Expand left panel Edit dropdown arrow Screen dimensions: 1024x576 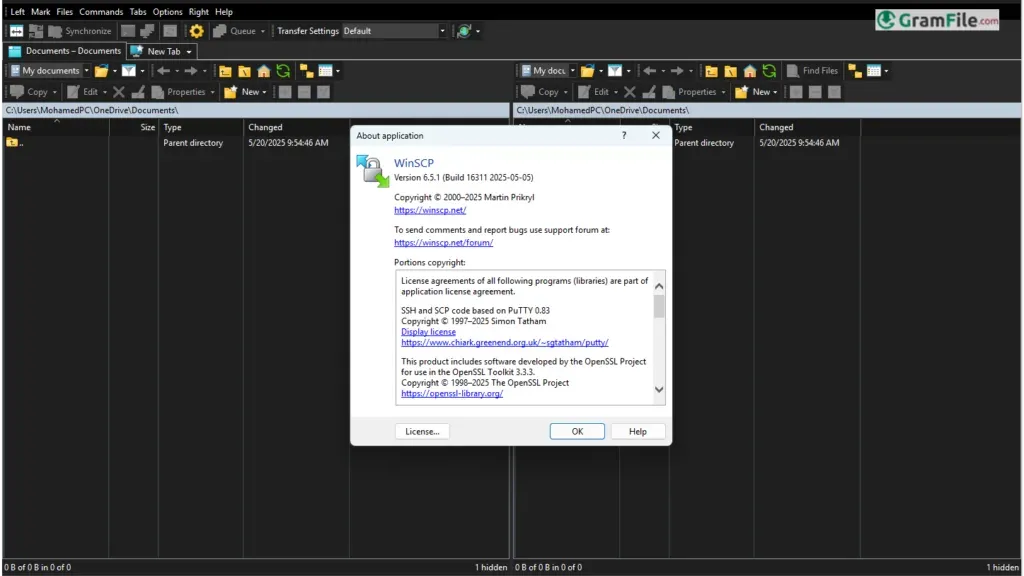[x=104, y=92]
